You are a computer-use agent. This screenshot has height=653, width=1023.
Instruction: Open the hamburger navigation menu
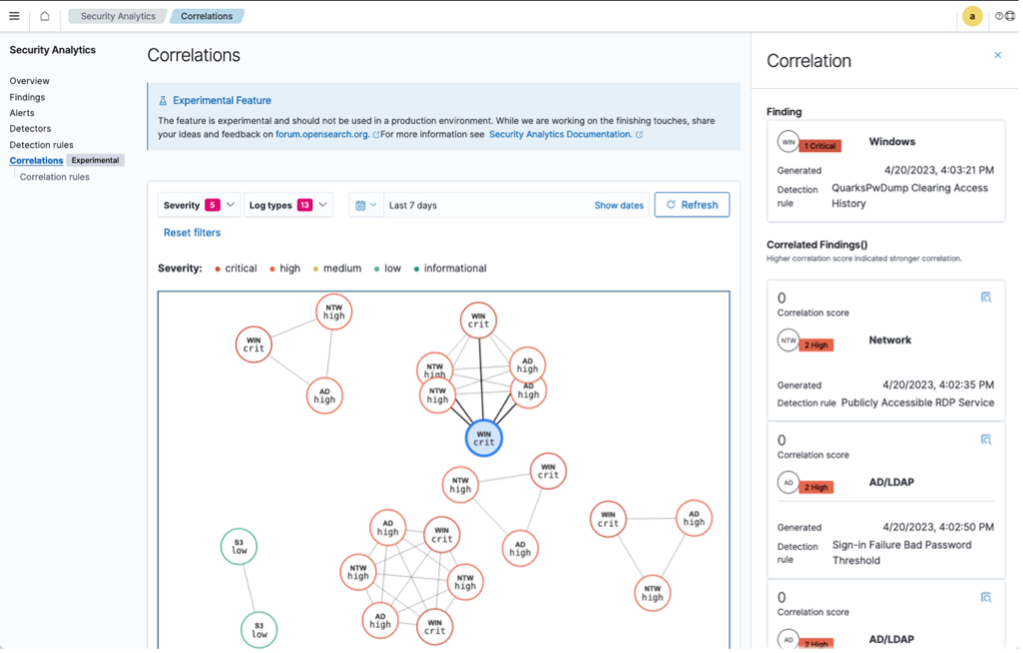click(14, 16)
